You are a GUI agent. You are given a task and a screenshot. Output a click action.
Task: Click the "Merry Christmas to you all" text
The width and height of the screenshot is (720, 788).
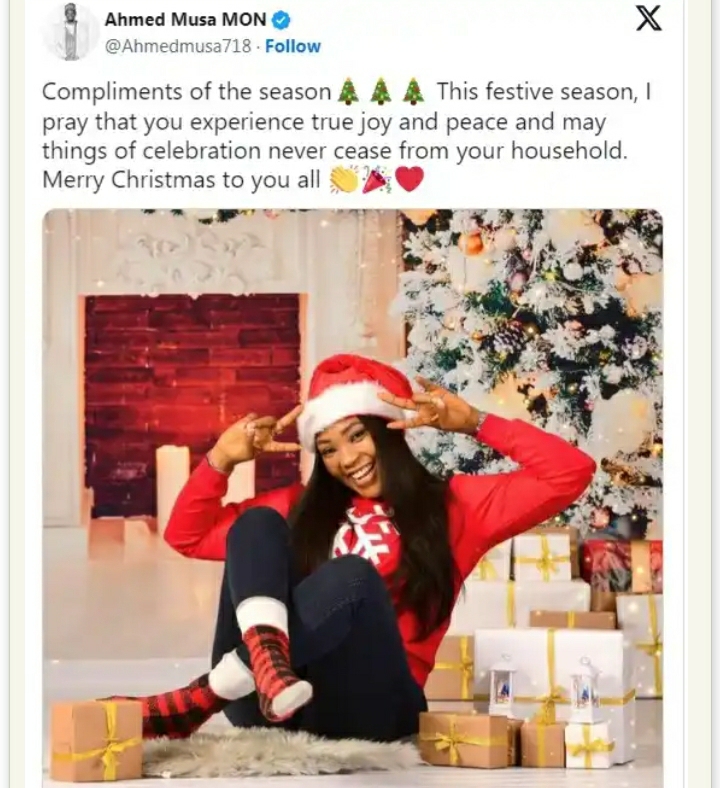[x=181, y=180]
